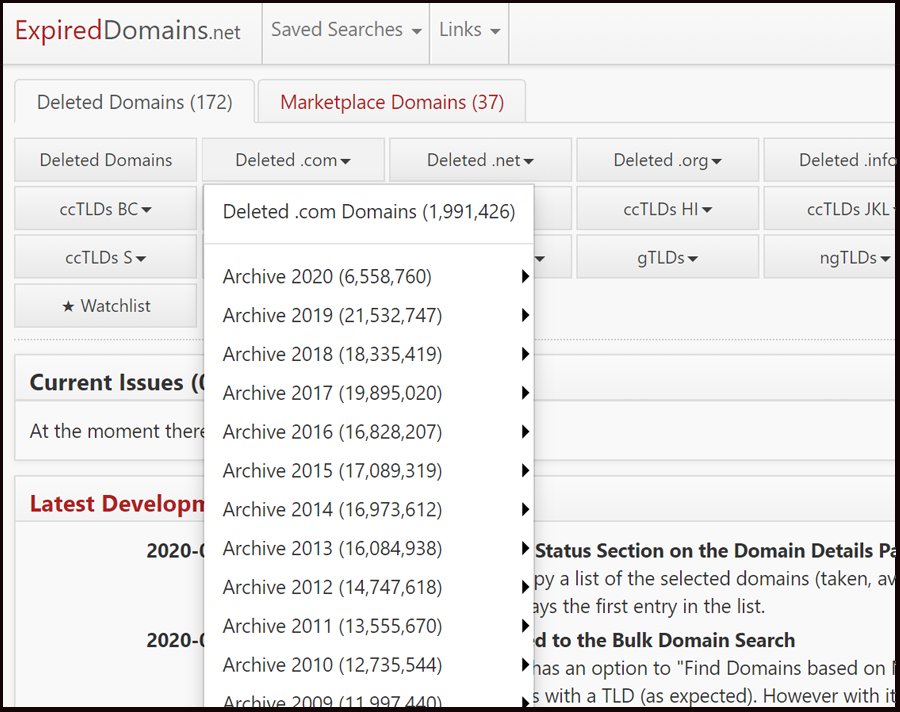
Task: Expand the ccTLDs BC dropdown
Action: click(x=106, y=209)
